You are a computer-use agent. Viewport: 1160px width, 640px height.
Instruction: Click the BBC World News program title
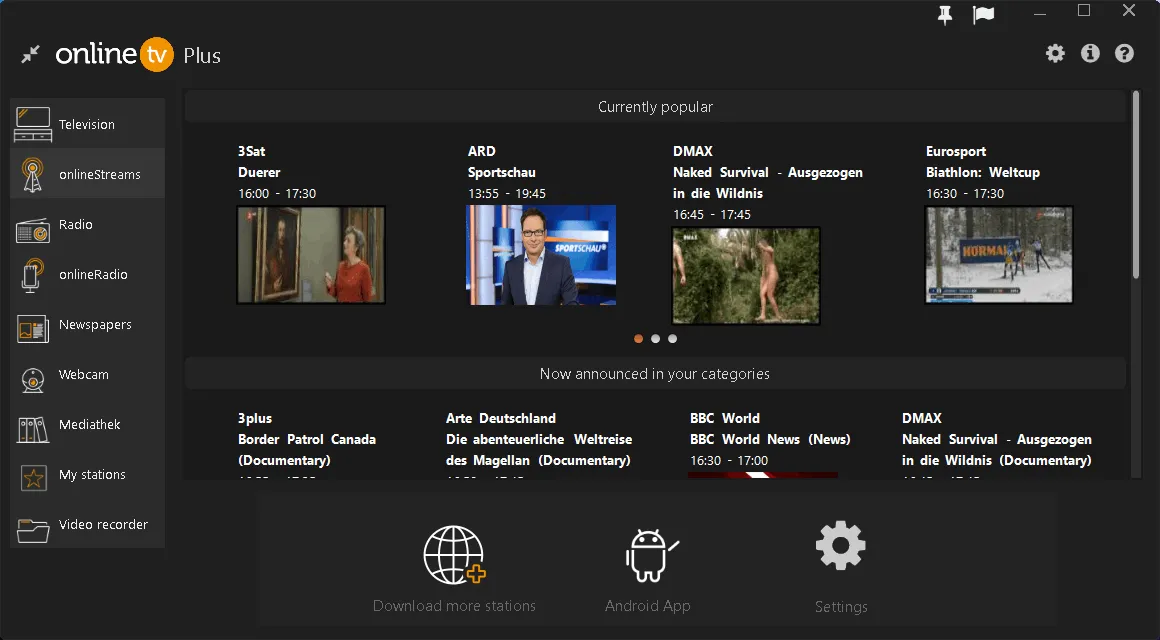point(769,439)
